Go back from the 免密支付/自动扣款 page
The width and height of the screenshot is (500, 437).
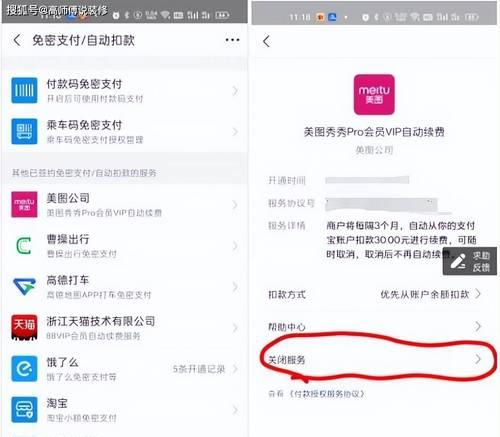point(17,40)
